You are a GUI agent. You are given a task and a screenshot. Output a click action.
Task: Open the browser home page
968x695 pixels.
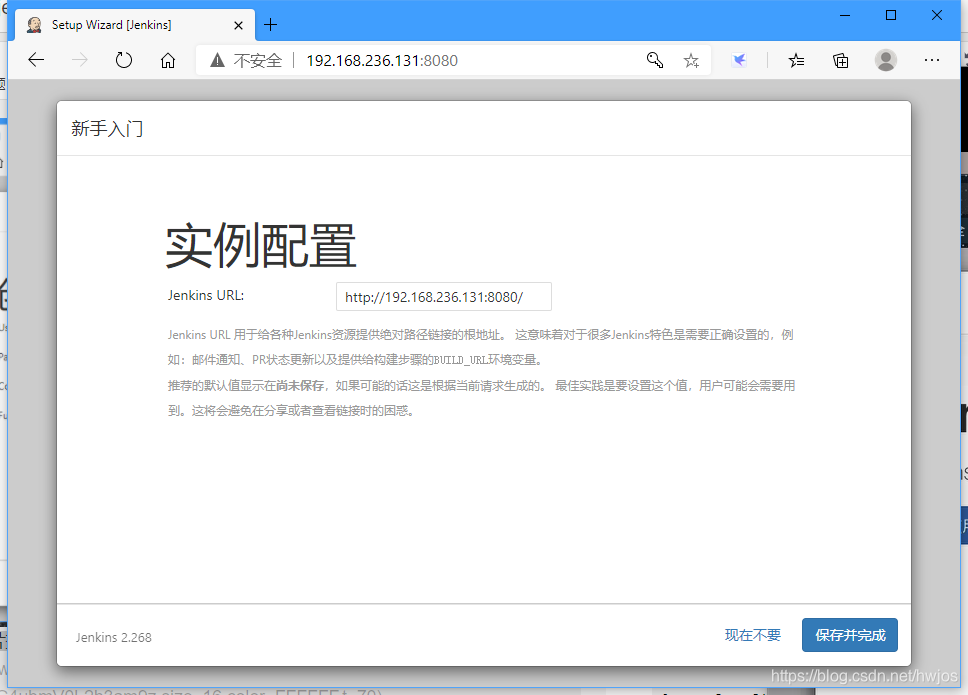pyautogui.click(x=168, y=60)
